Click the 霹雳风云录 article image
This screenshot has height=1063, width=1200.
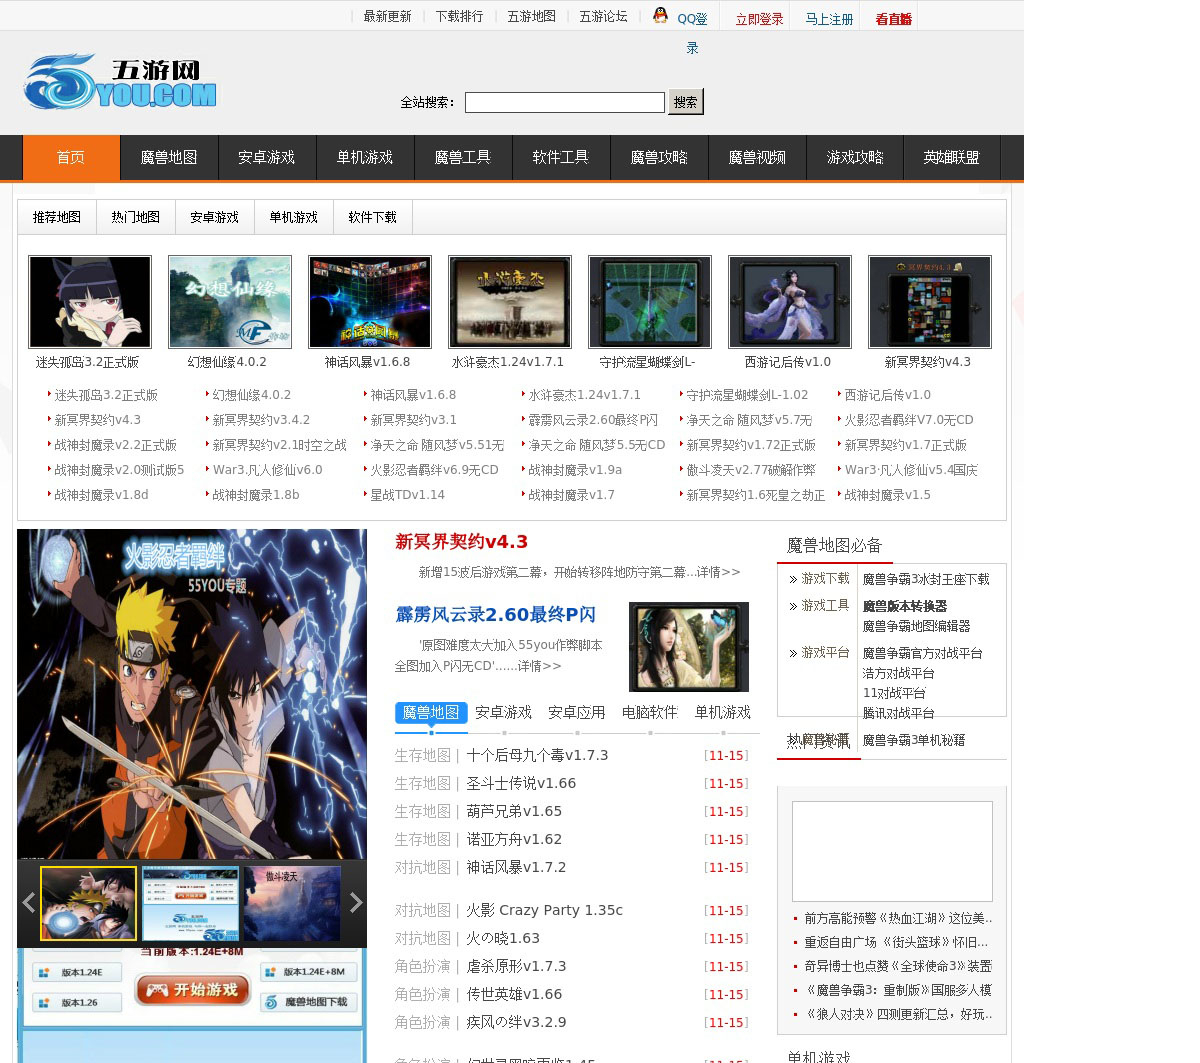689,647
